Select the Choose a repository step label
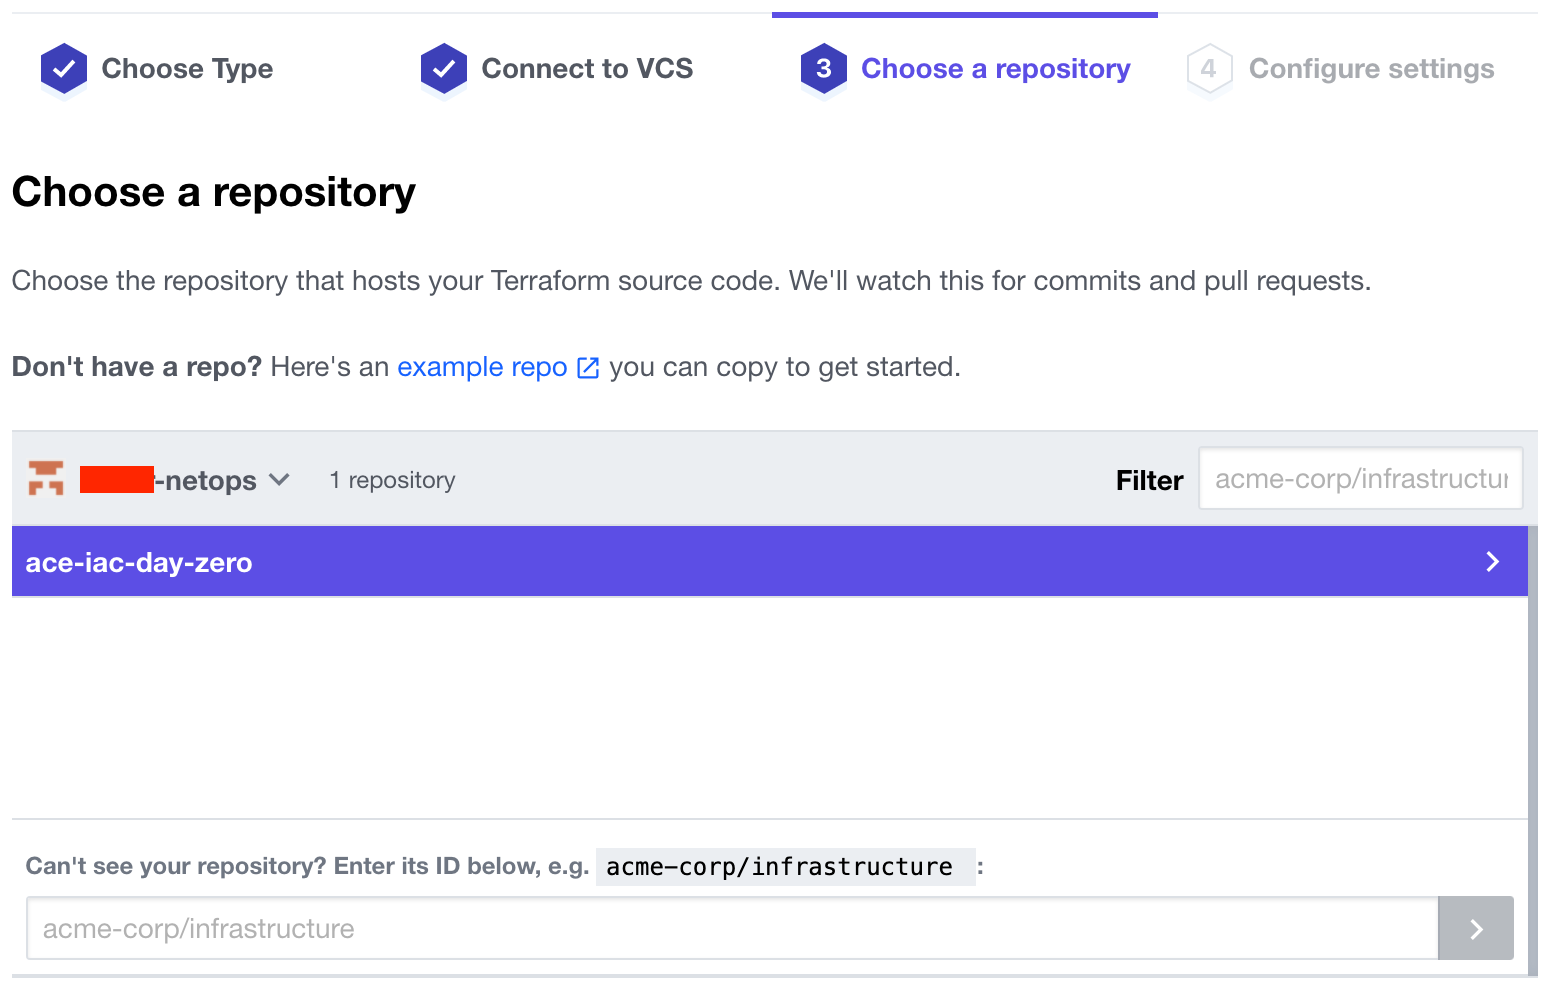Viewport: 1558px width, 988px height. point(996,69)
